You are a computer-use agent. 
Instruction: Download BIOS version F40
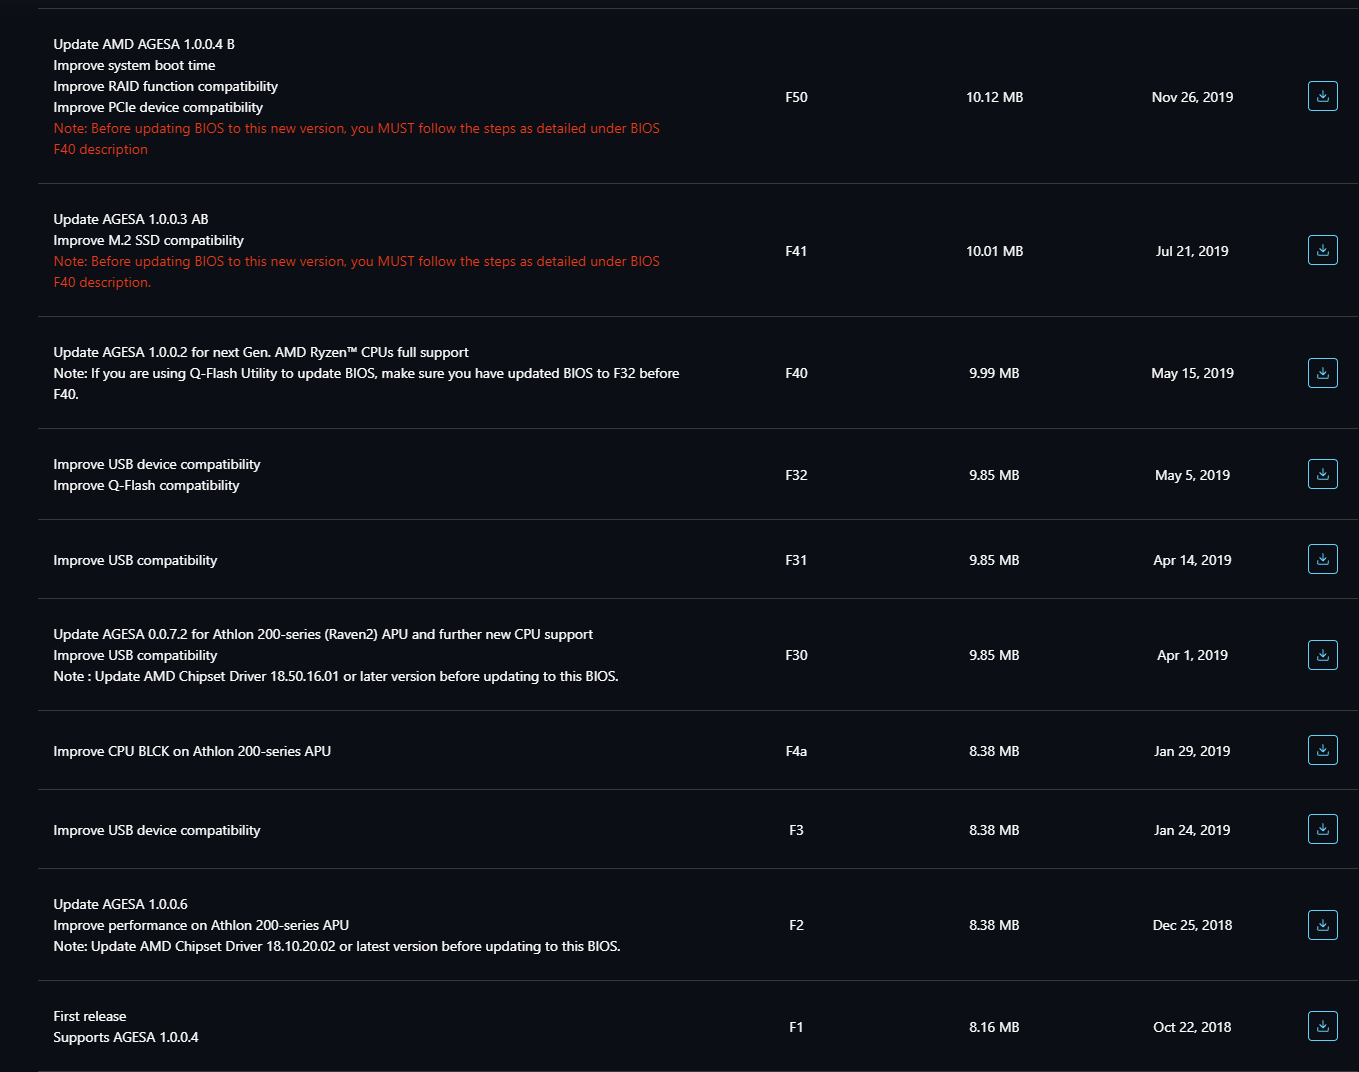click(x=1322, y=373)
